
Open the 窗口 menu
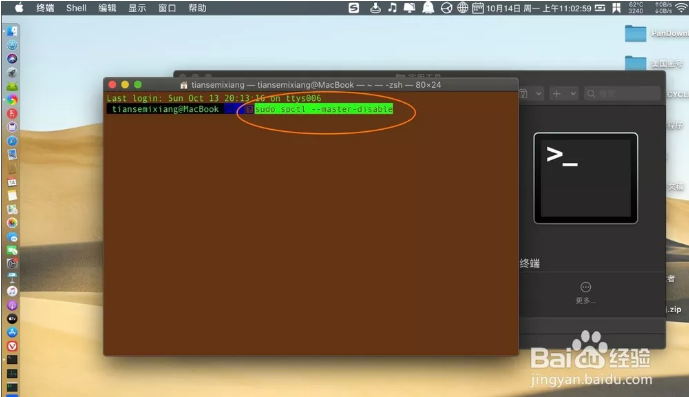[167, 8]
